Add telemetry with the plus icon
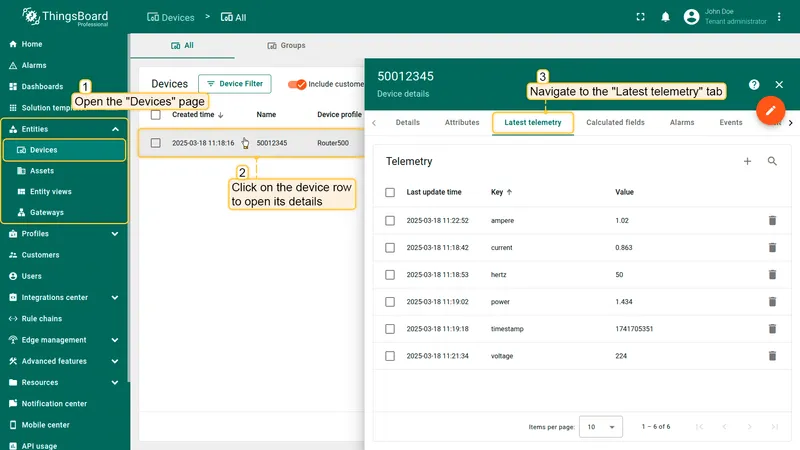 (x=747, y=161)
